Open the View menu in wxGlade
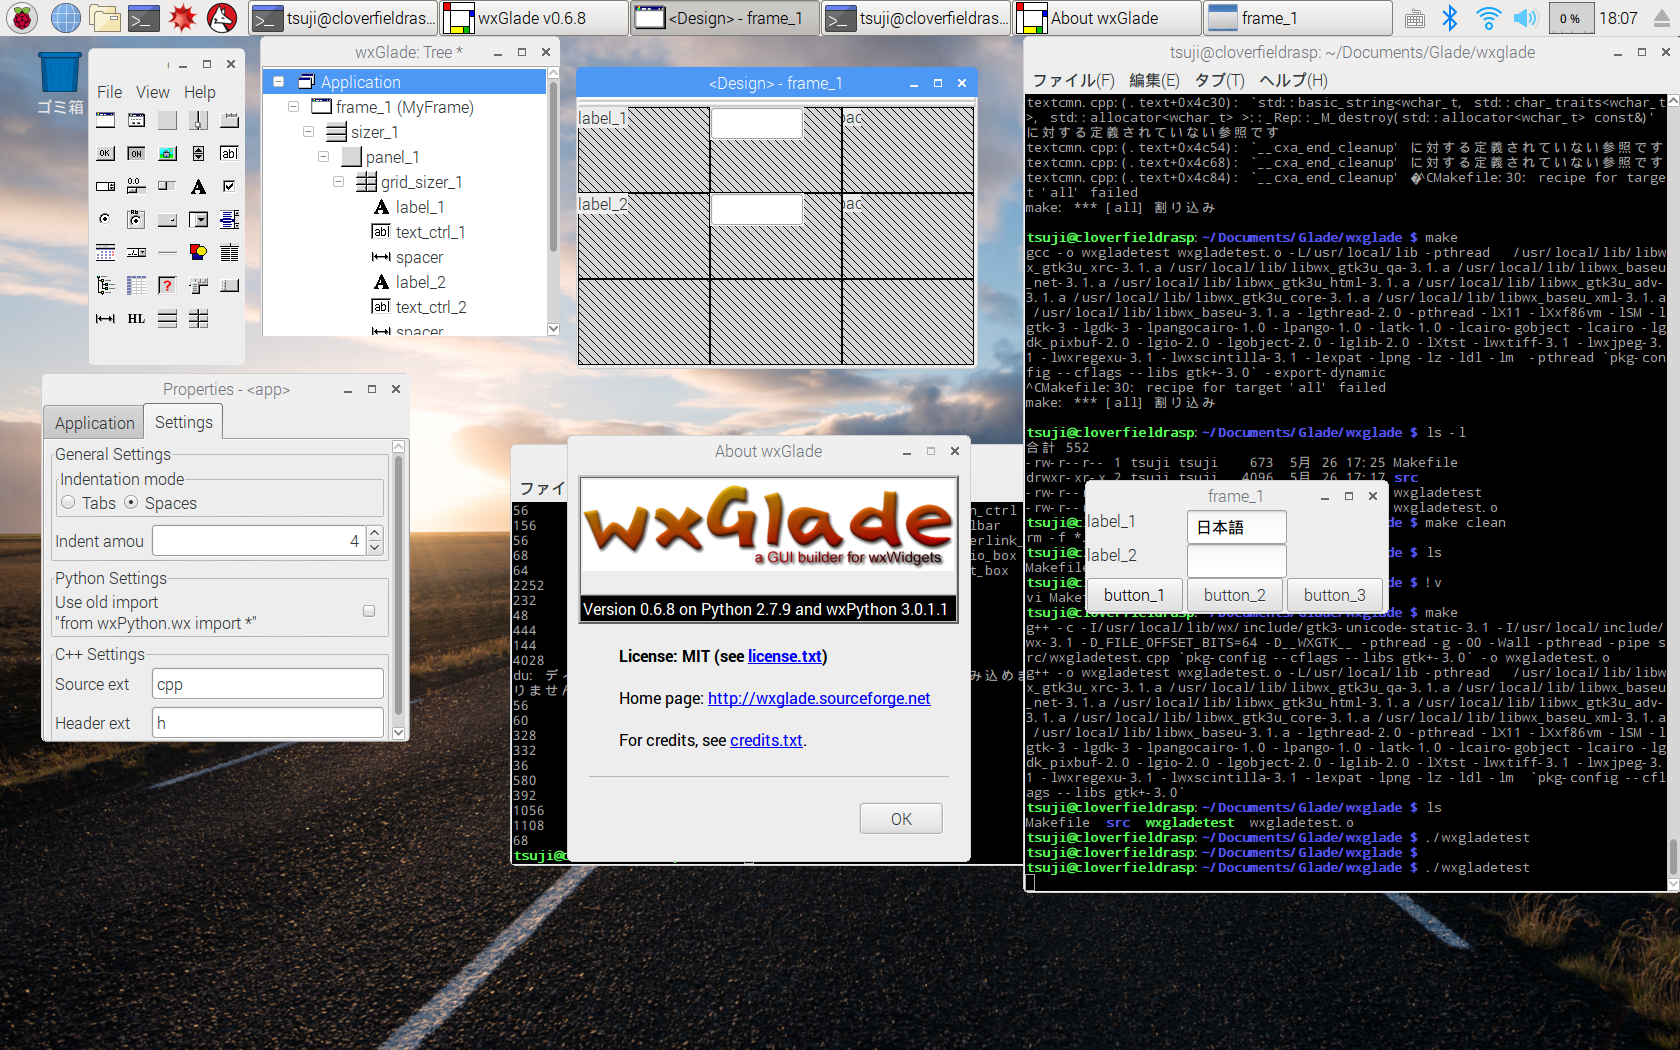The height and width of the screenshot is (1050, 1680). pos(153,92)
